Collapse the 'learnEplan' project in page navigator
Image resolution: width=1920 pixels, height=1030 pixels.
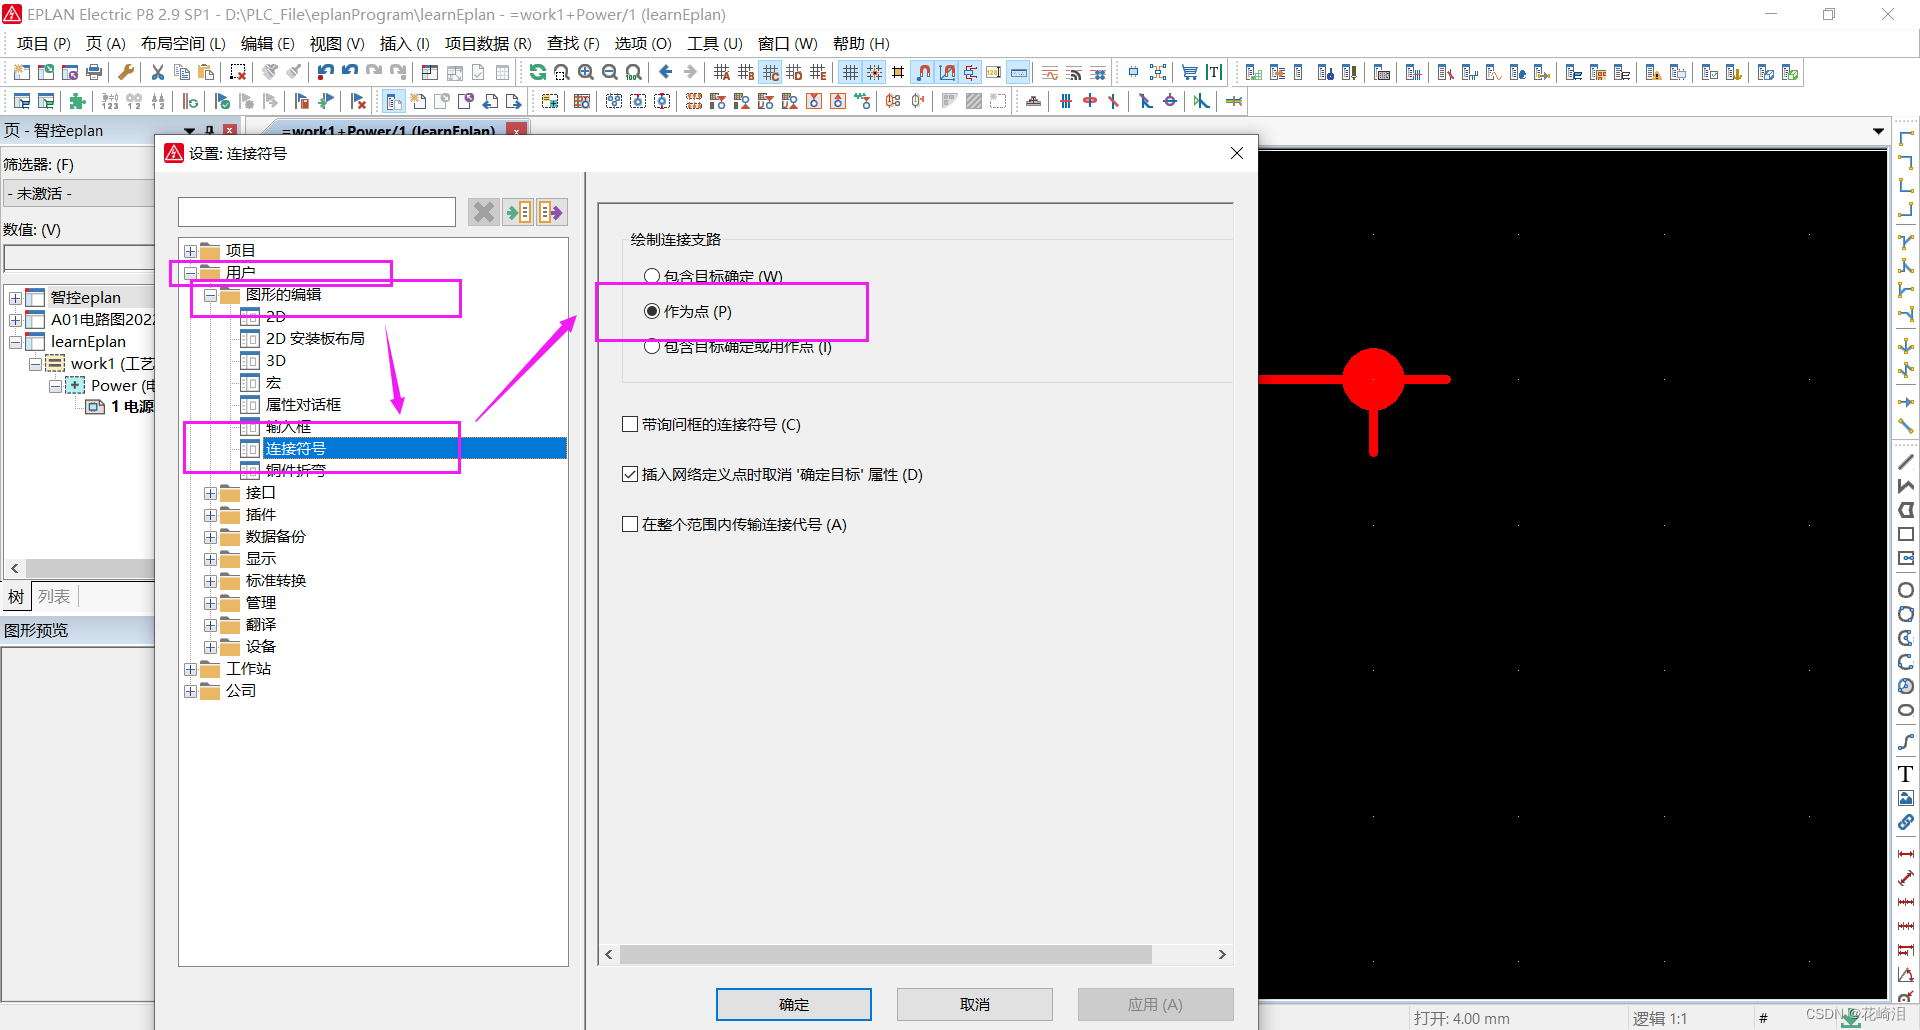[15, 342]
